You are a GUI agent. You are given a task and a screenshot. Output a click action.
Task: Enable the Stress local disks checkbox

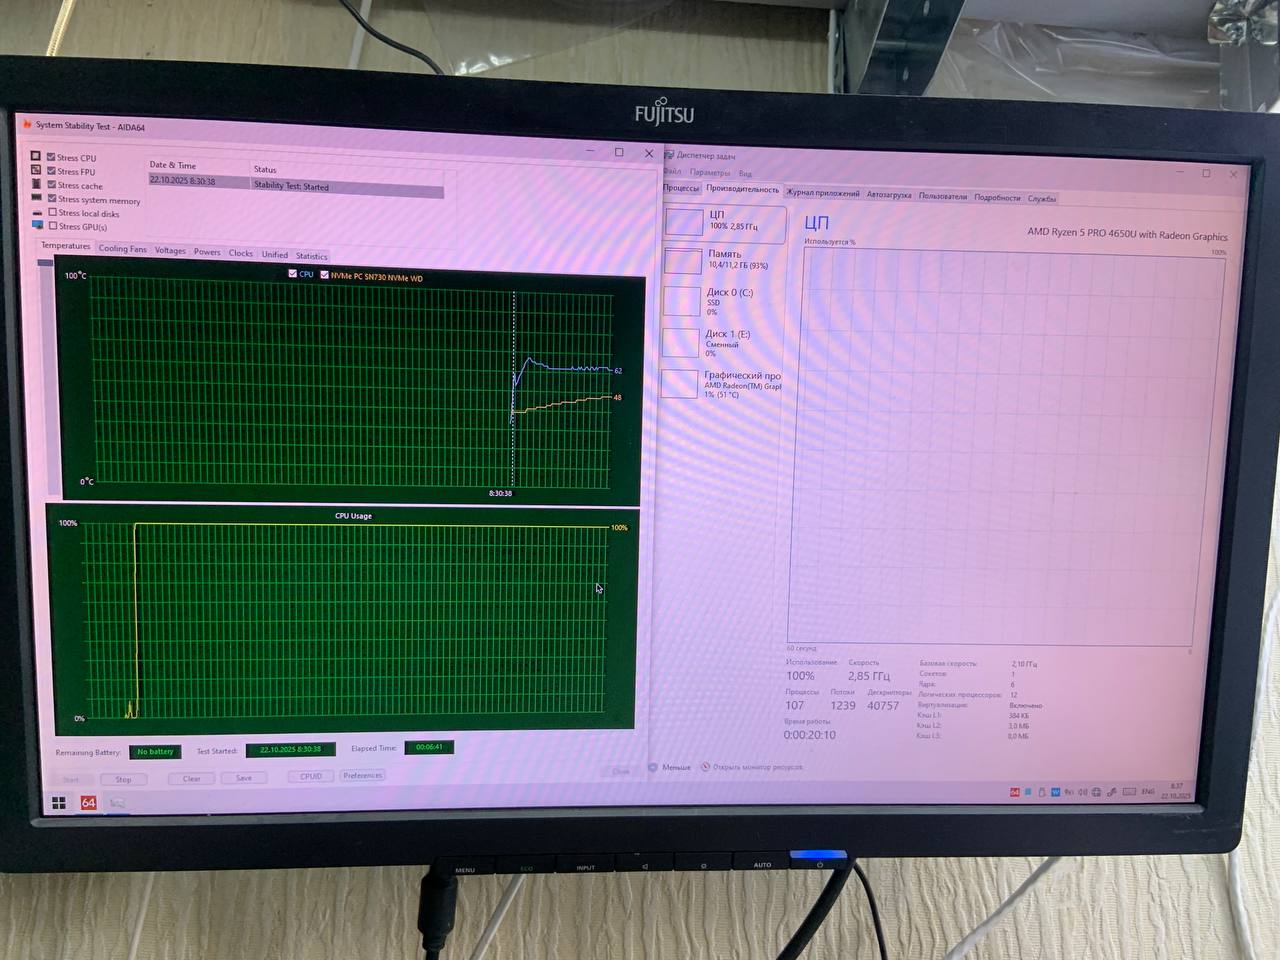tap(53, 212)
